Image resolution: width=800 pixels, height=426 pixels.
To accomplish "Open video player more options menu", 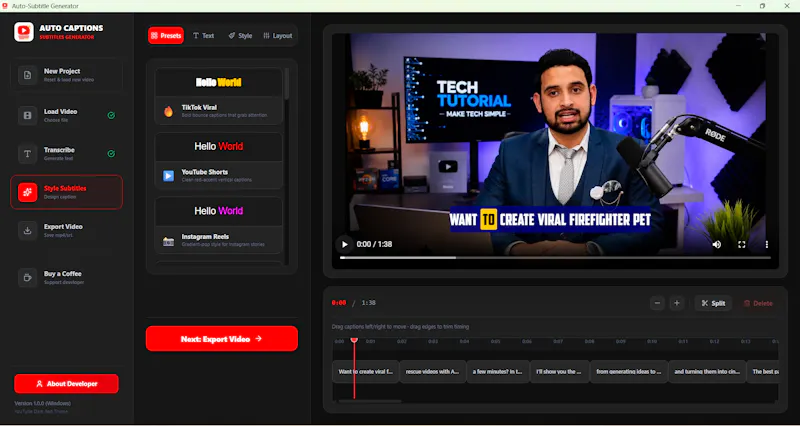I will (766, 244).
